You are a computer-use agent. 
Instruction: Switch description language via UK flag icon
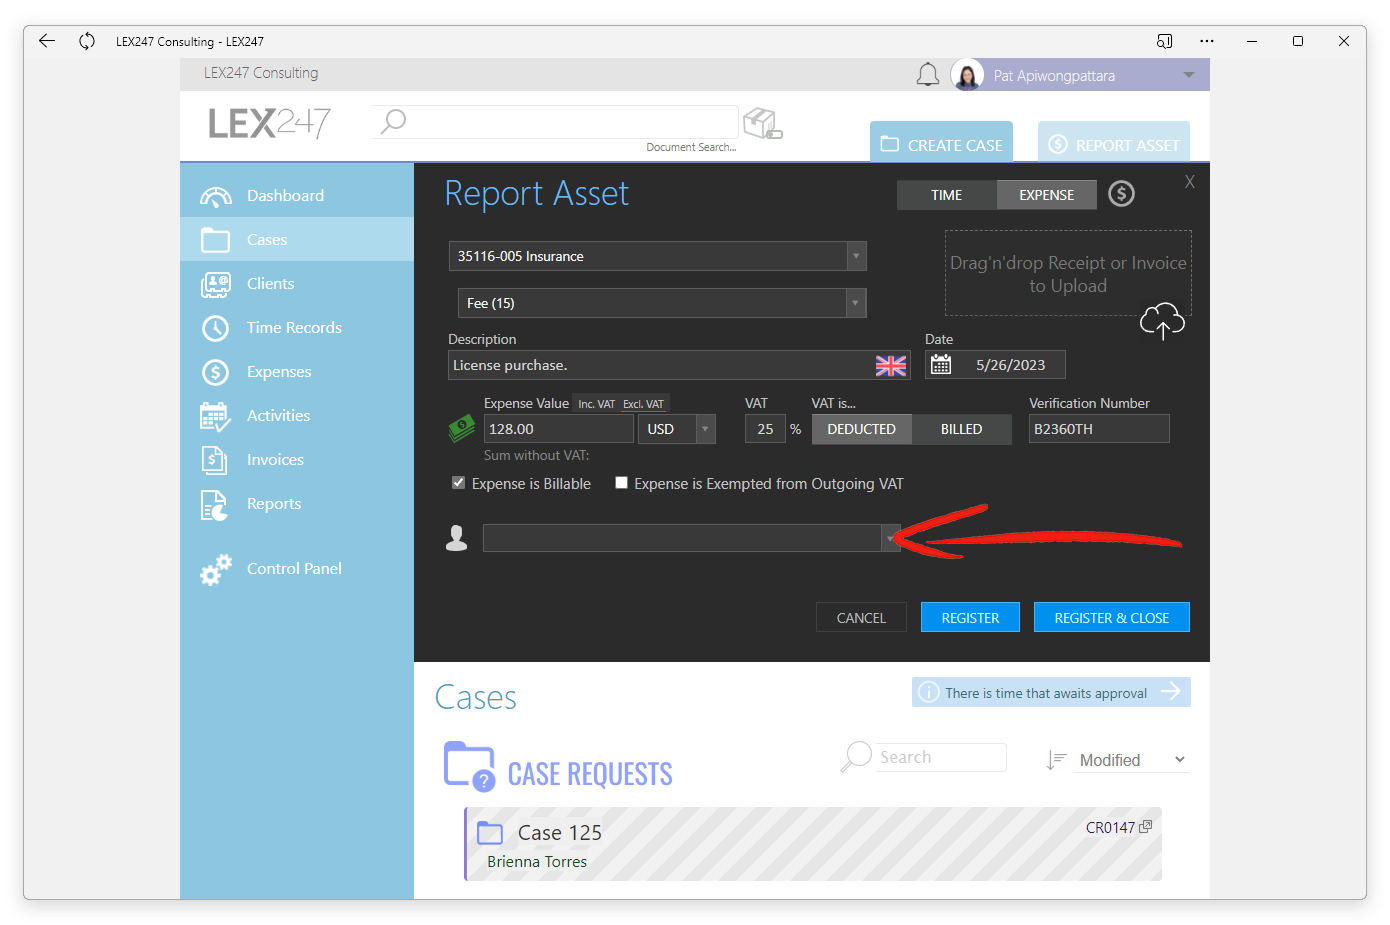(x=891, y=366)
